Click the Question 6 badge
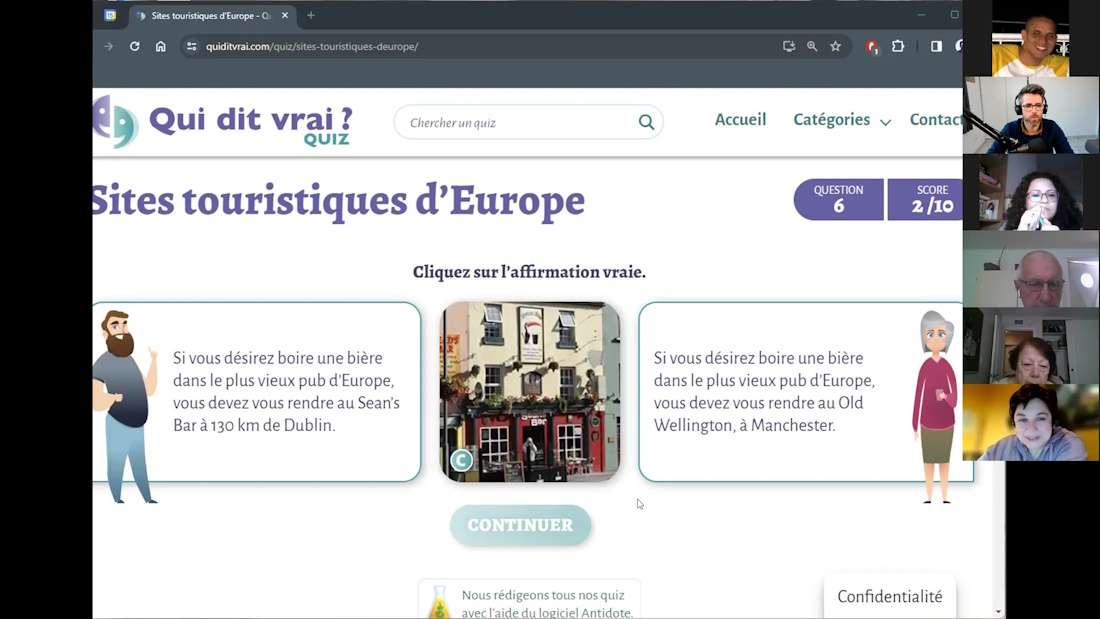The width and height of the screenshot is (1100, 619). click(838, 199)
